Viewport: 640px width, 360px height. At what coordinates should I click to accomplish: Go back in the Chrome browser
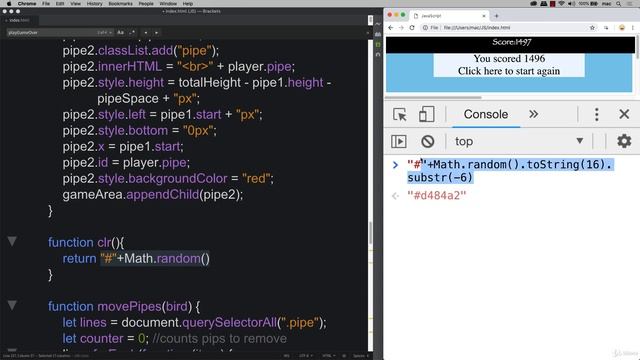click(x=391, y=28)
